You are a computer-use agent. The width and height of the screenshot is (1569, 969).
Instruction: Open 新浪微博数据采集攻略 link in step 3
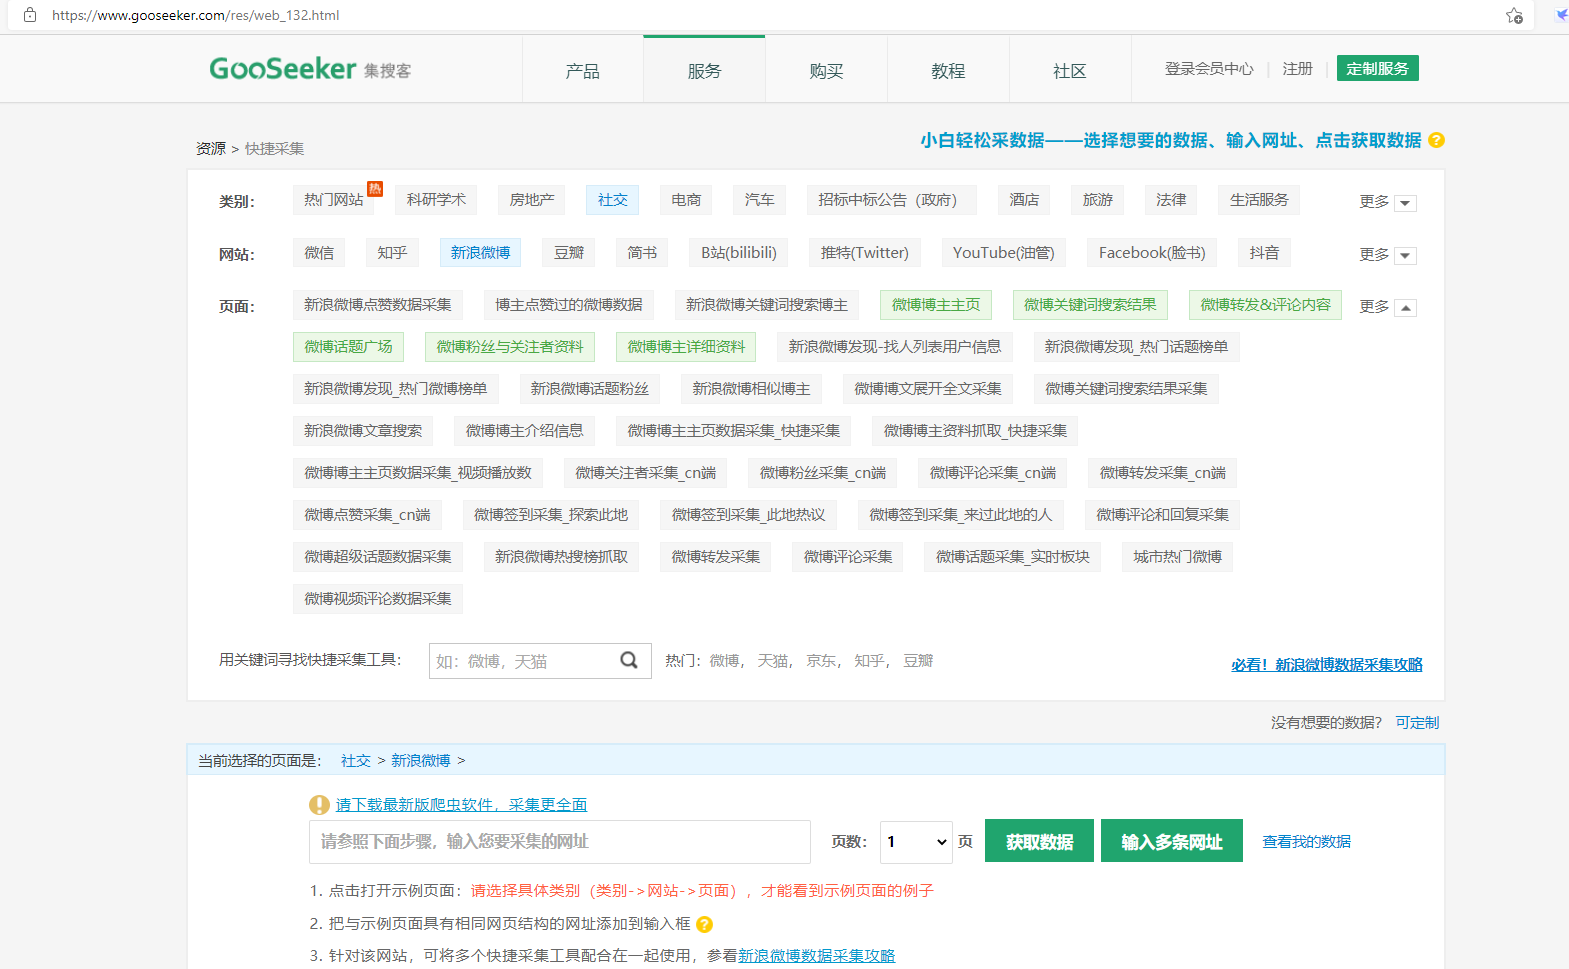tap(817, 956)
